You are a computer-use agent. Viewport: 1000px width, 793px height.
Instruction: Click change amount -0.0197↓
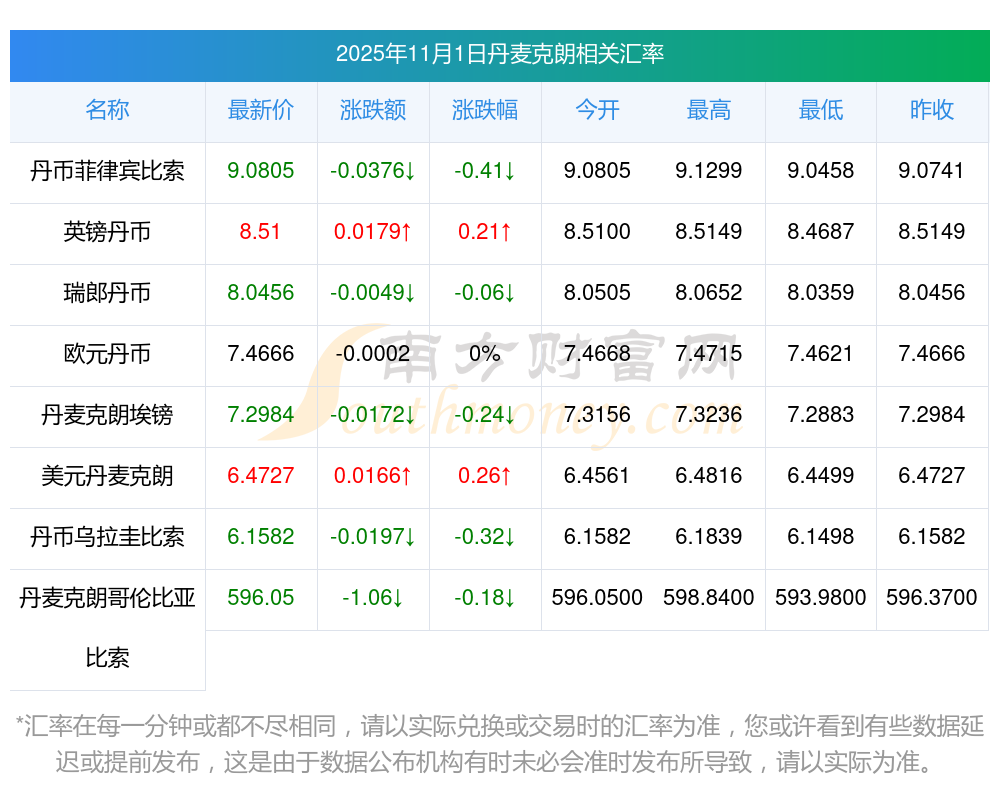pyautogui.click(x=373, y=536)
